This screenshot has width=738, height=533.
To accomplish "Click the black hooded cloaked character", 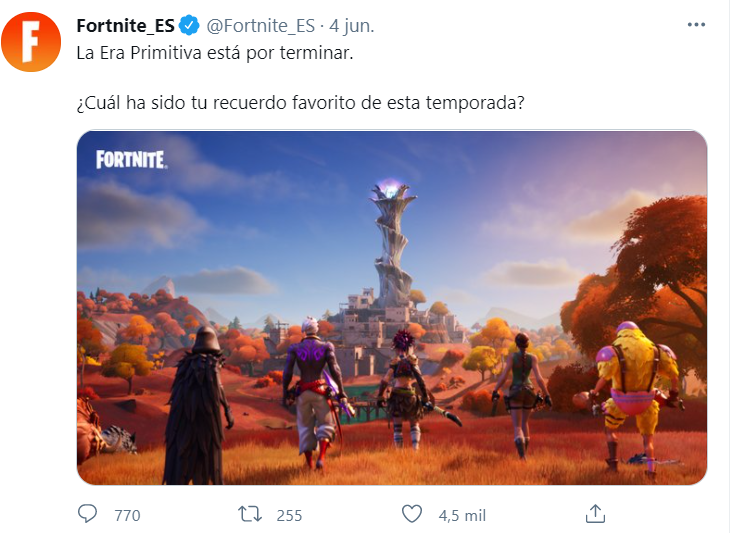I will 198,406.
